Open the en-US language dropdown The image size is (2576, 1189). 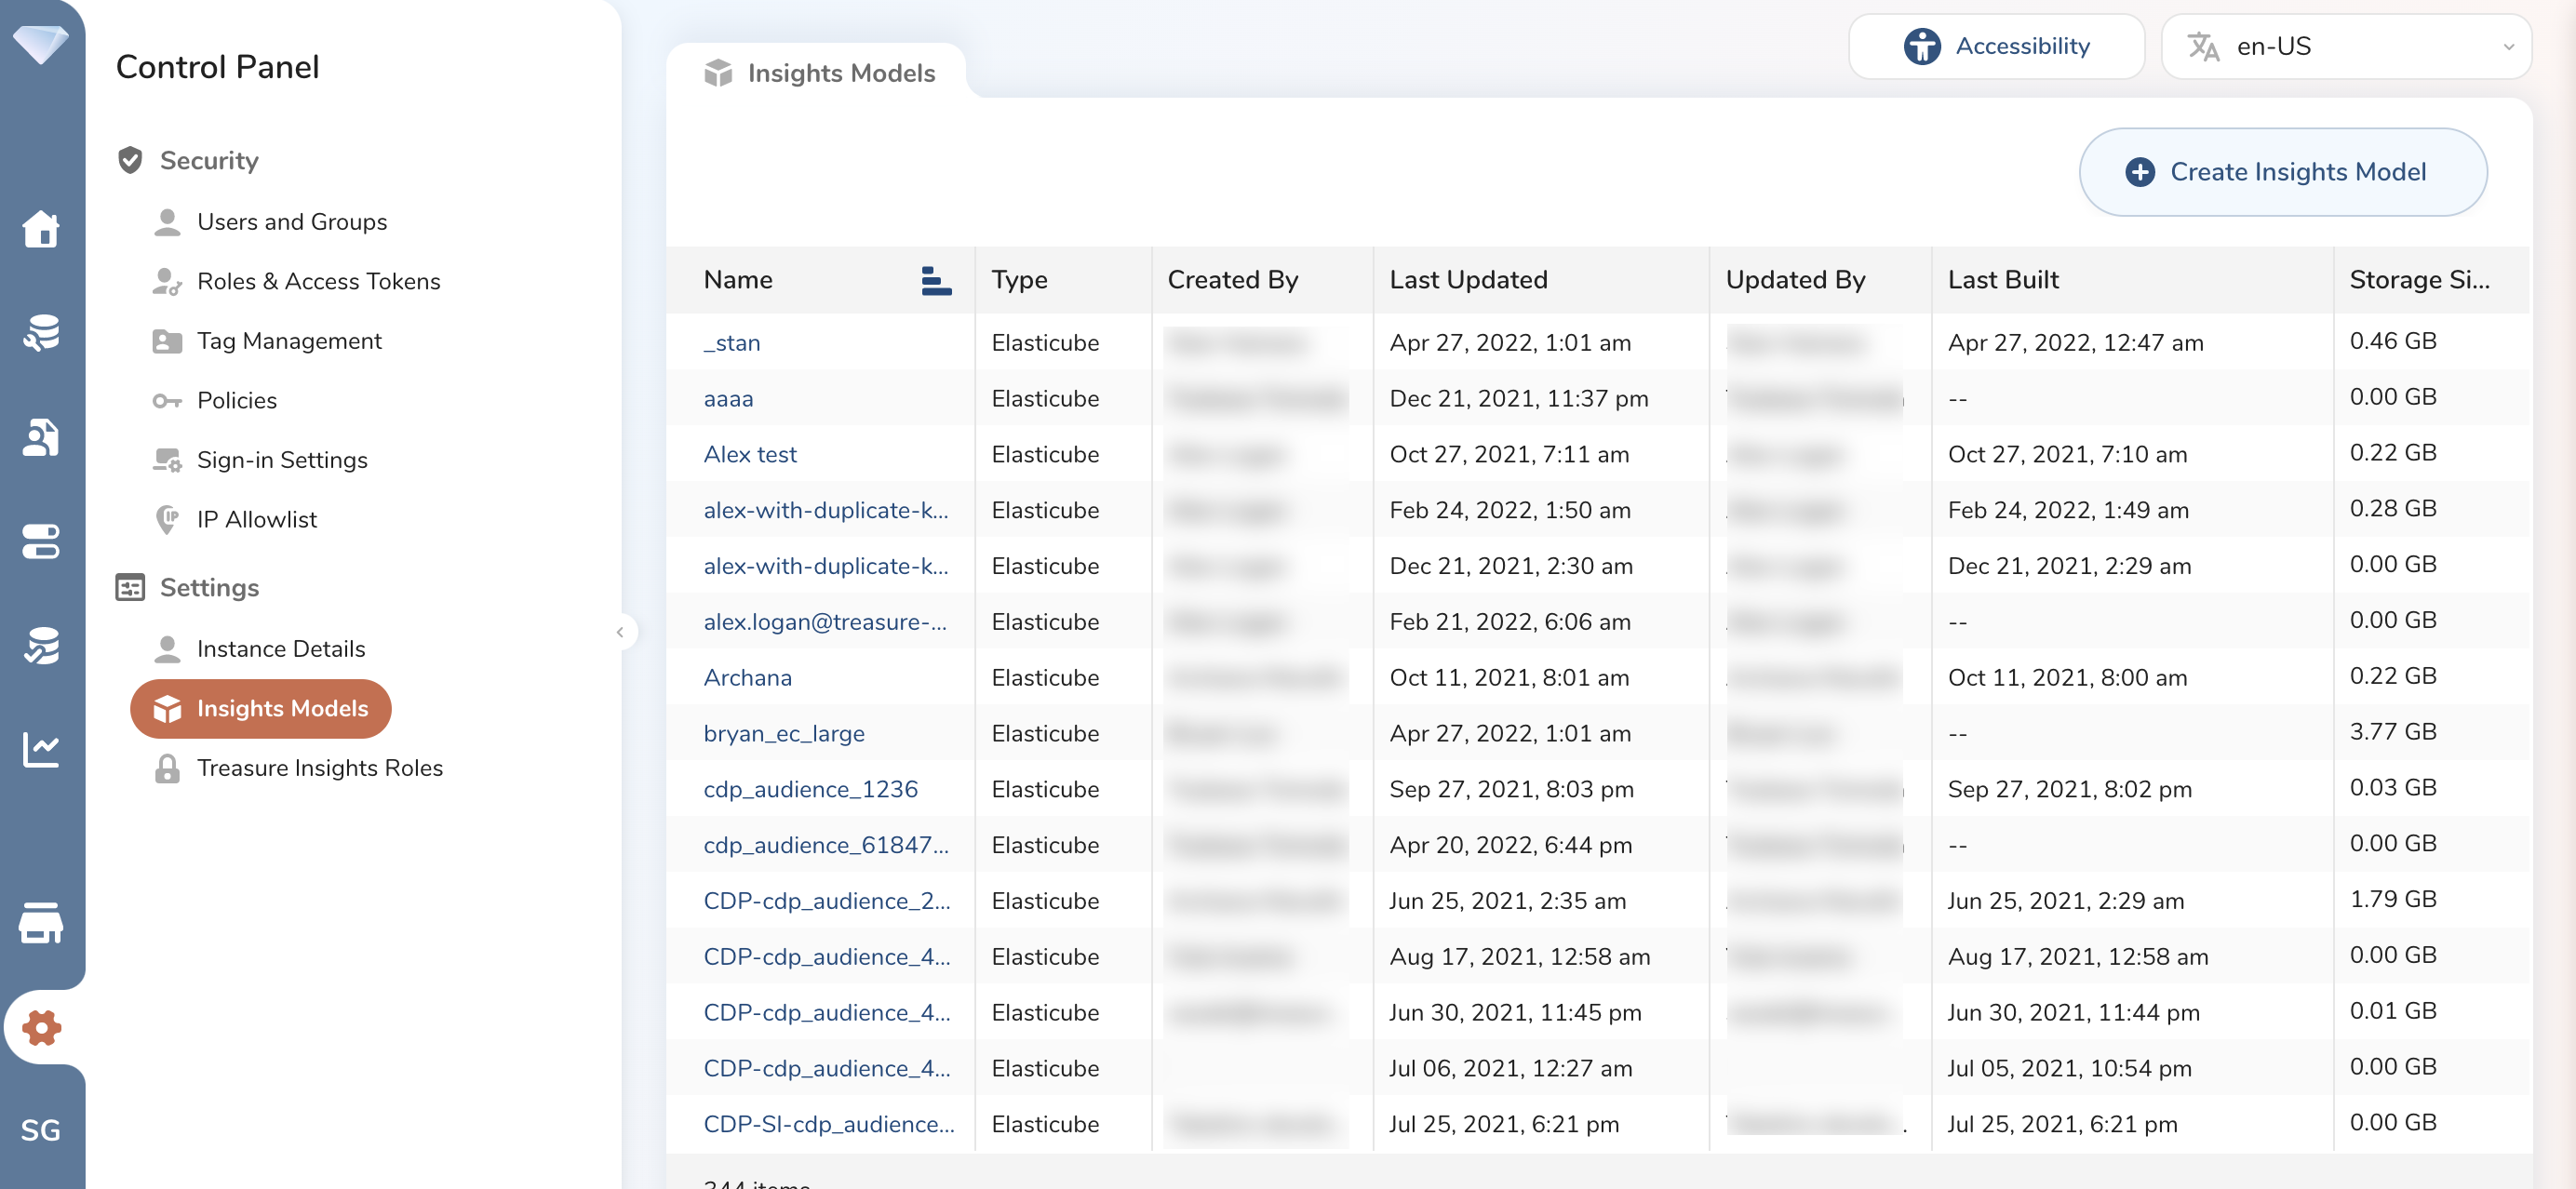[2345, 46]
